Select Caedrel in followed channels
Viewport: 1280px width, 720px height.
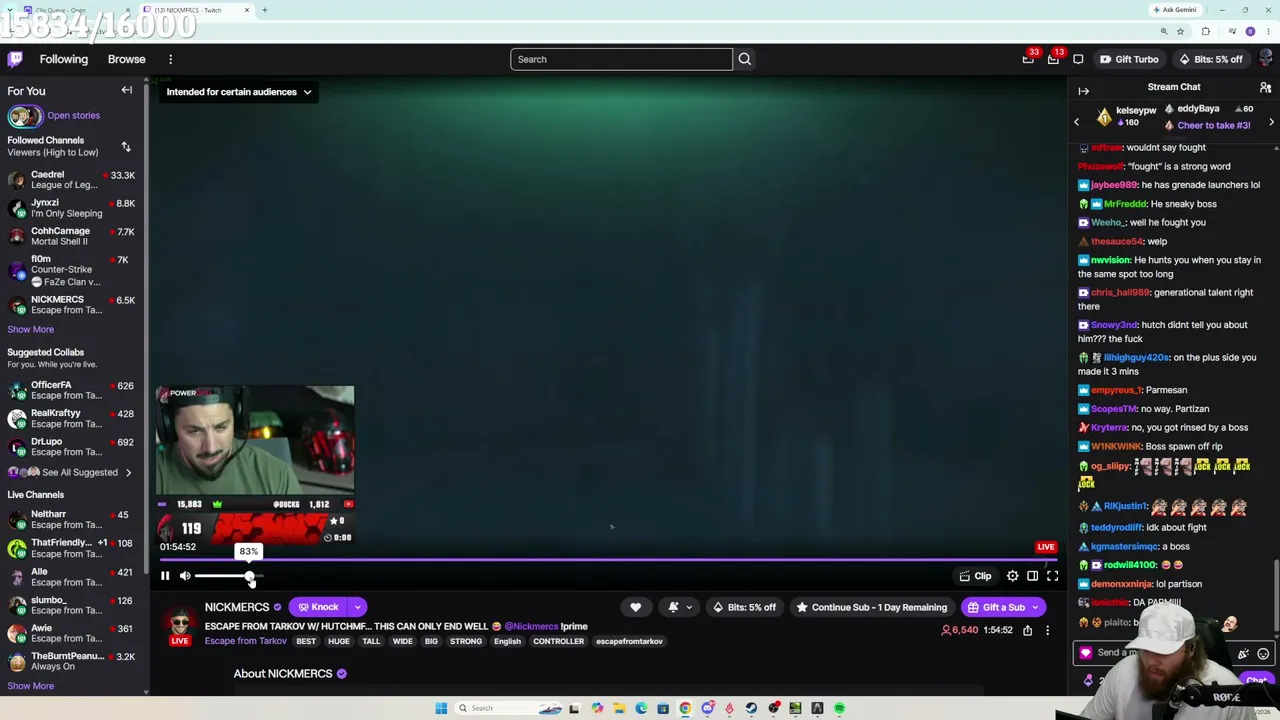[73, 180]
